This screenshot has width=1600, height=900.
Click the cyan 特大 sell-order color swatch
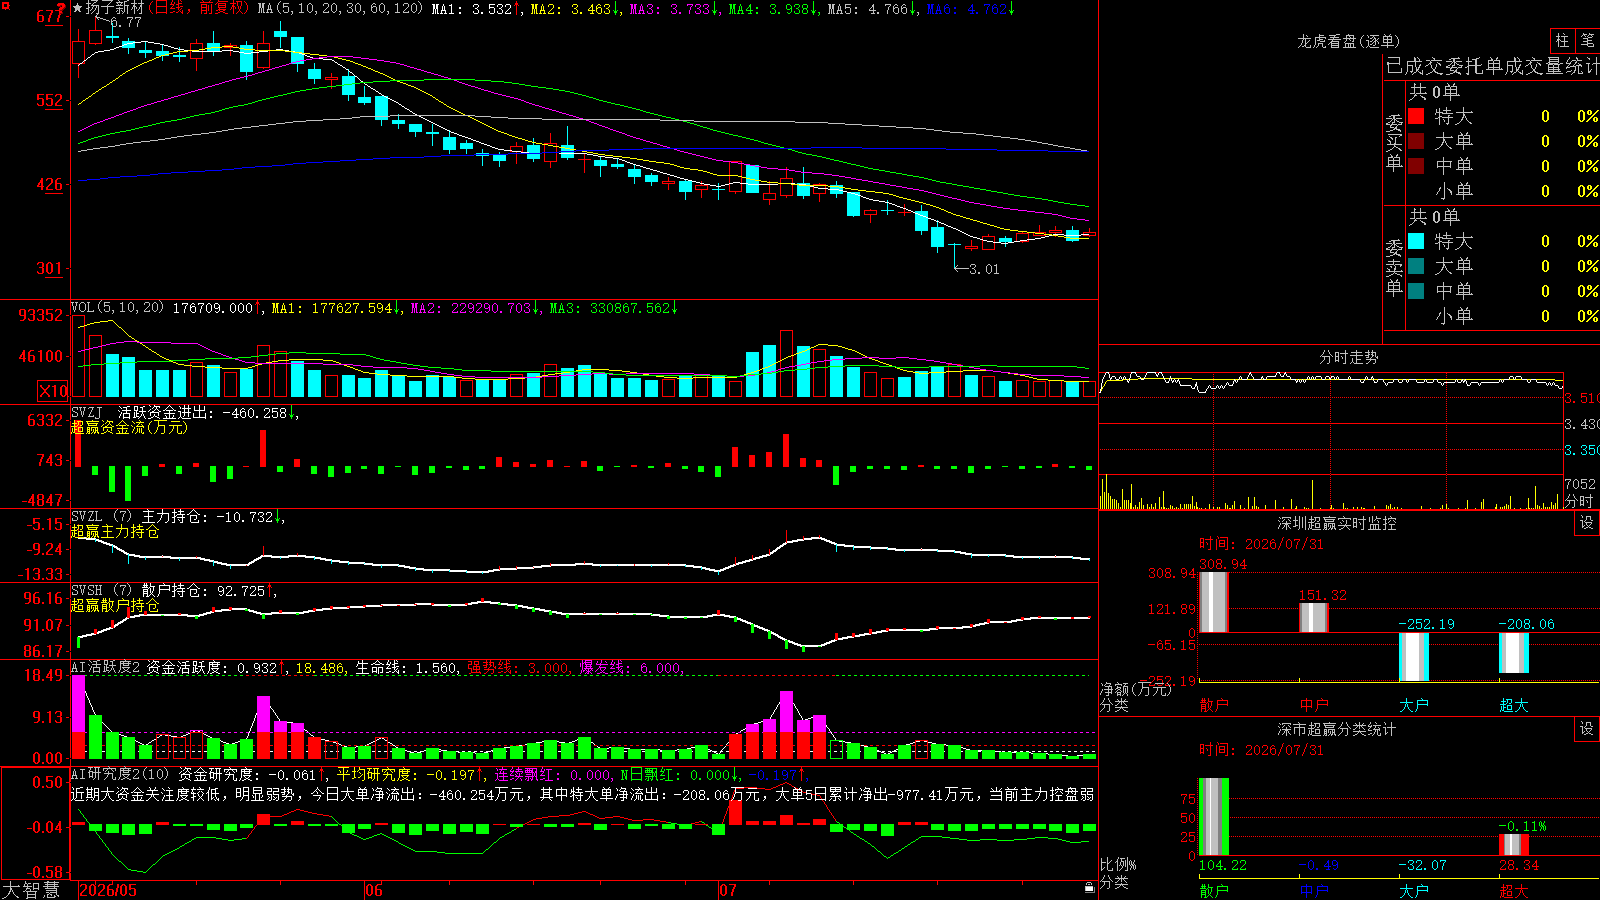1416,241
